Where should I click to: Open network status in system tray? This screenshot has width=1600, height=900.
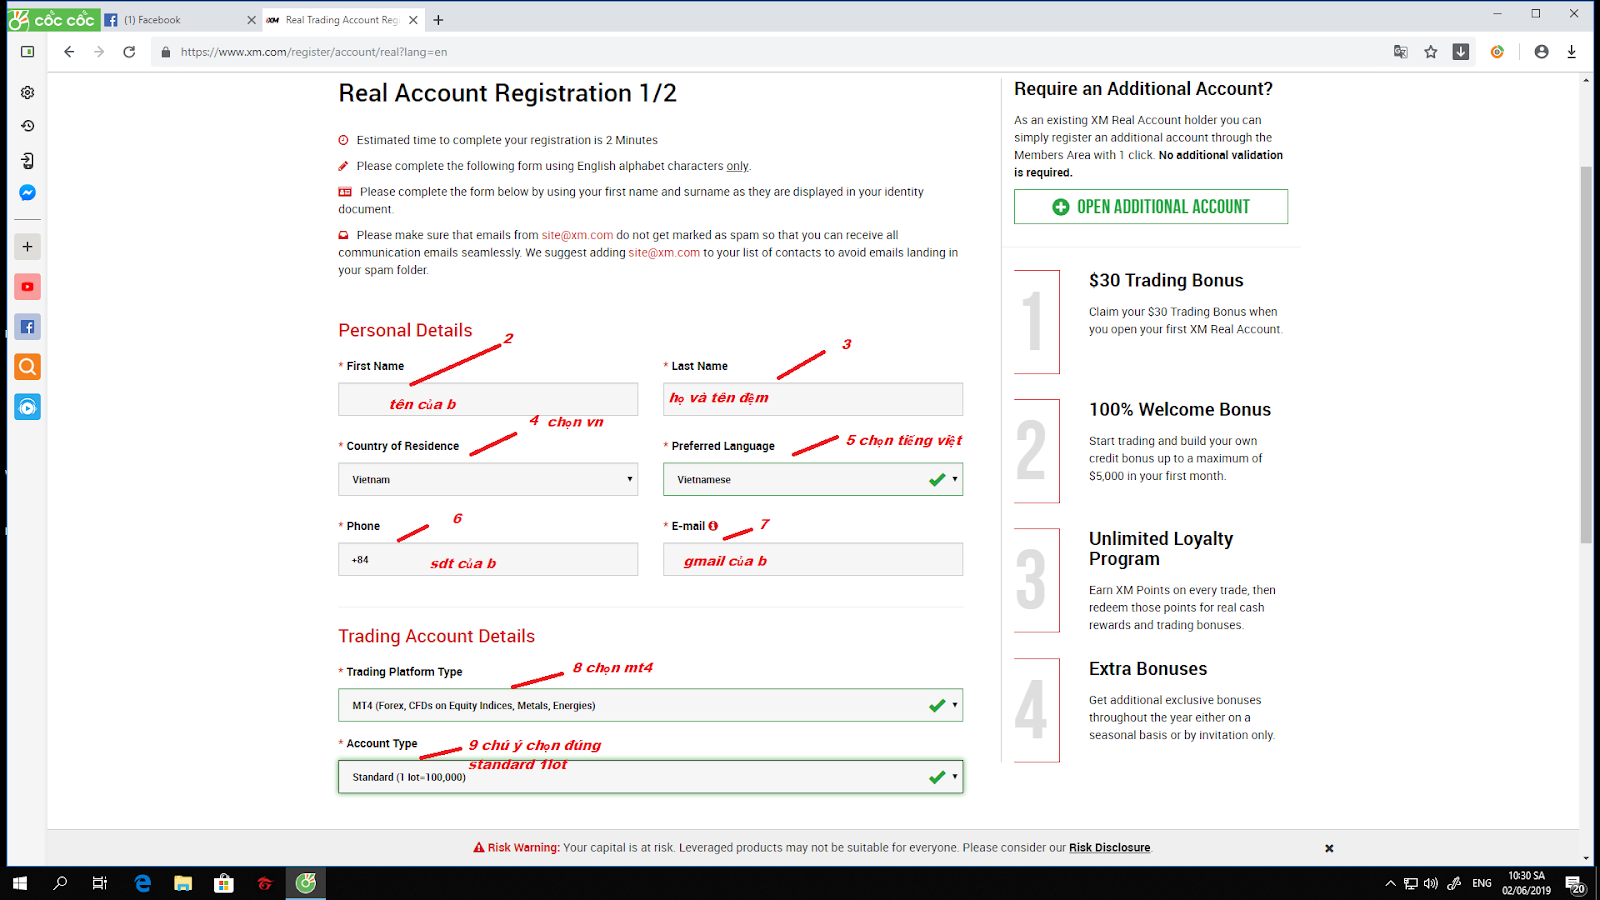point(1410,884)
